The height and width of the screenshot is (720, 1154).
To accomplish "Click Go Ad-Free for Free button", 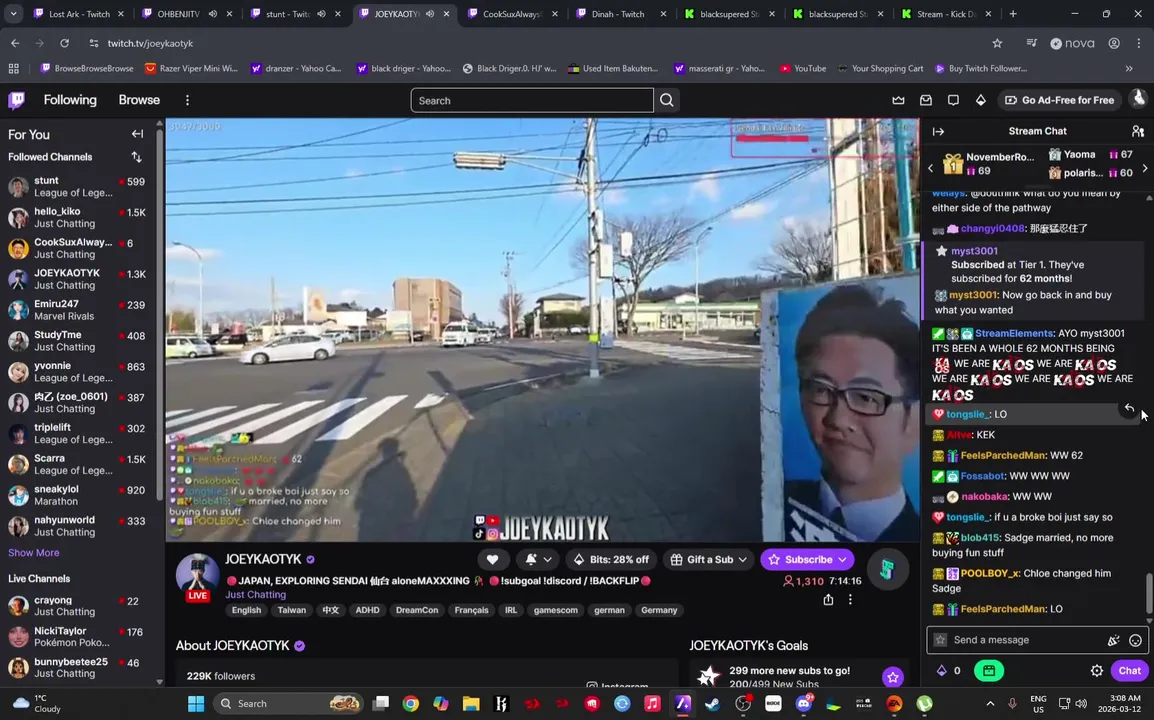I will pos(1059,100).
